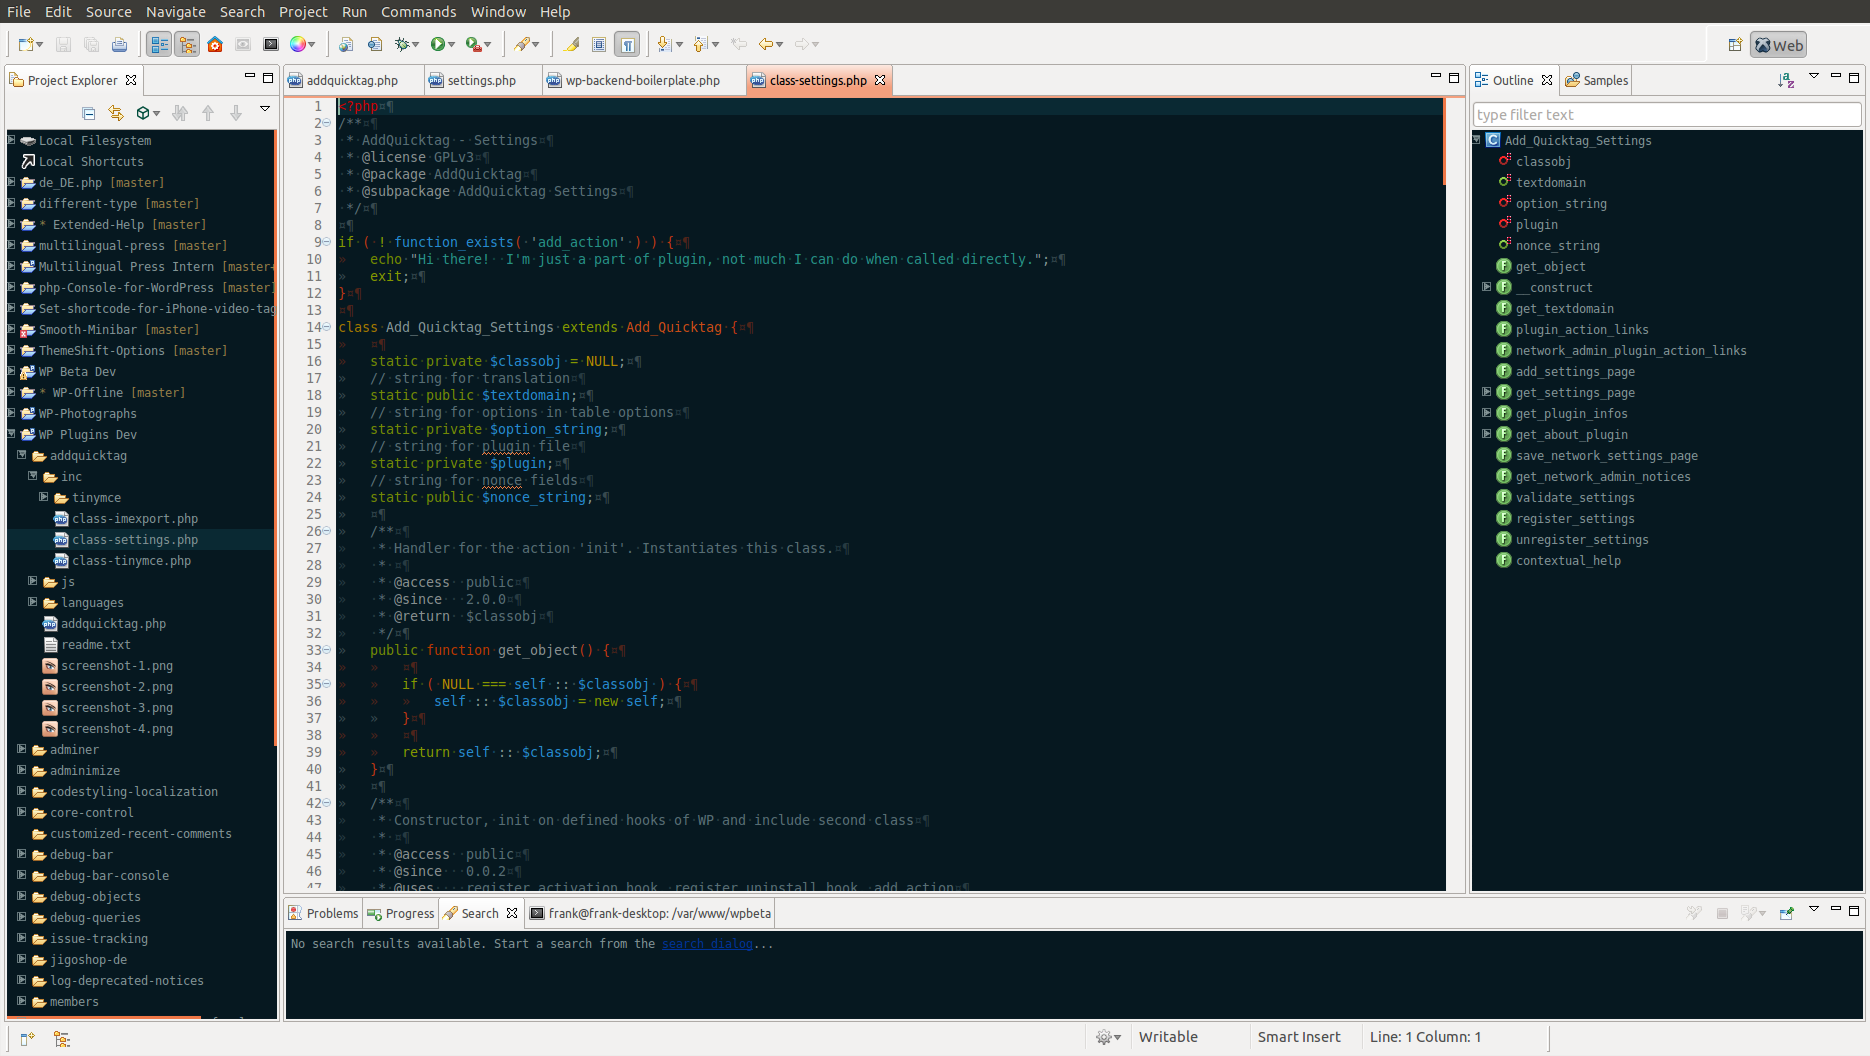Expand __construct node in Outline
This screenshot has height=1056, width=1870.
tap(1487, 287)
